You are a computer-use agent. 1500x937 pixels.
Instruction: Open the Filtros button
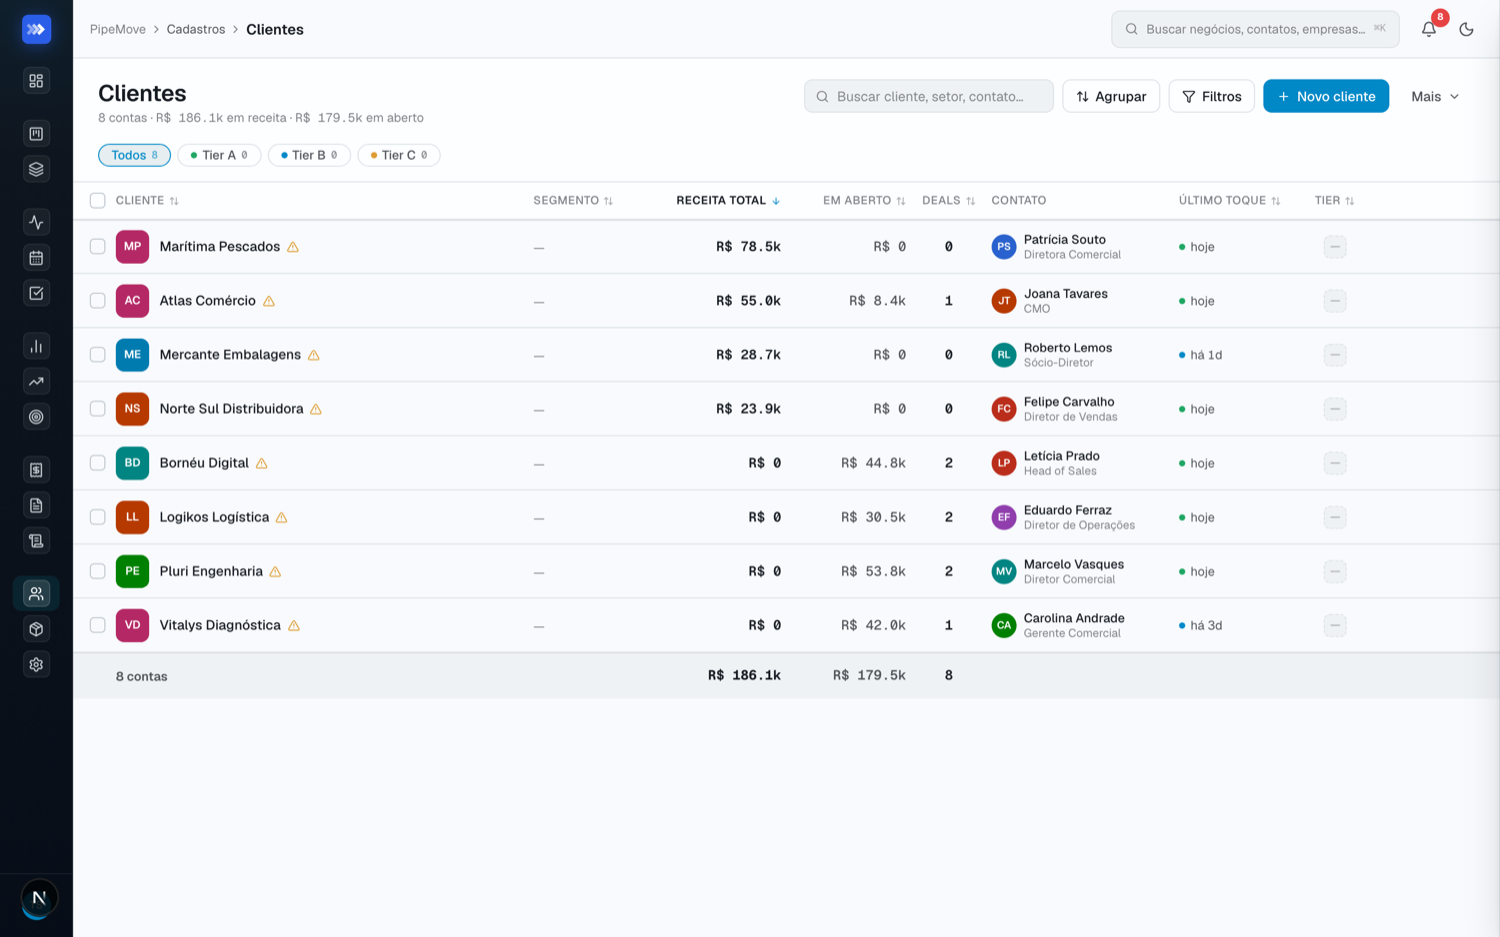tap(1211, 96)
